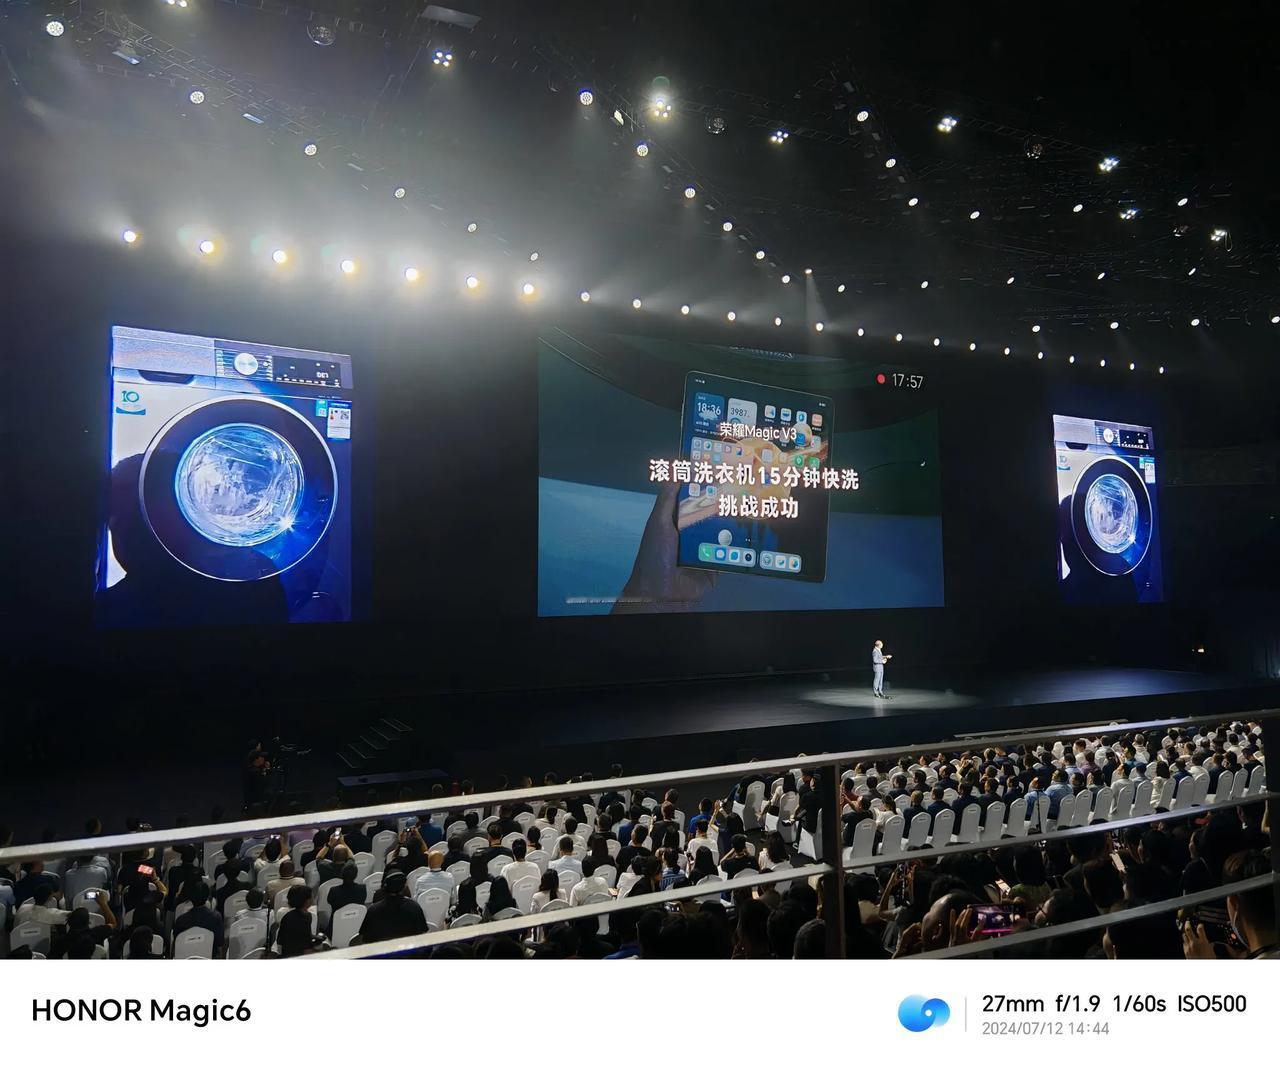
Task: Click the presenter standing on stage
Action: click(879, 668)
